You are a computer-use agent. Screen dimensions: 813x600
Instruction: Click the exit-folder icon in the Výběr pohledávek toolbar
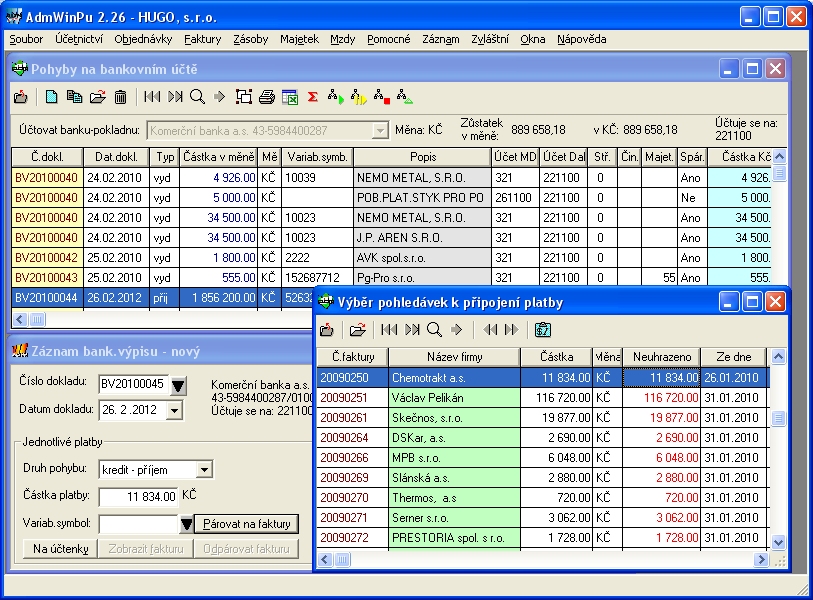[x=327, y=330]
